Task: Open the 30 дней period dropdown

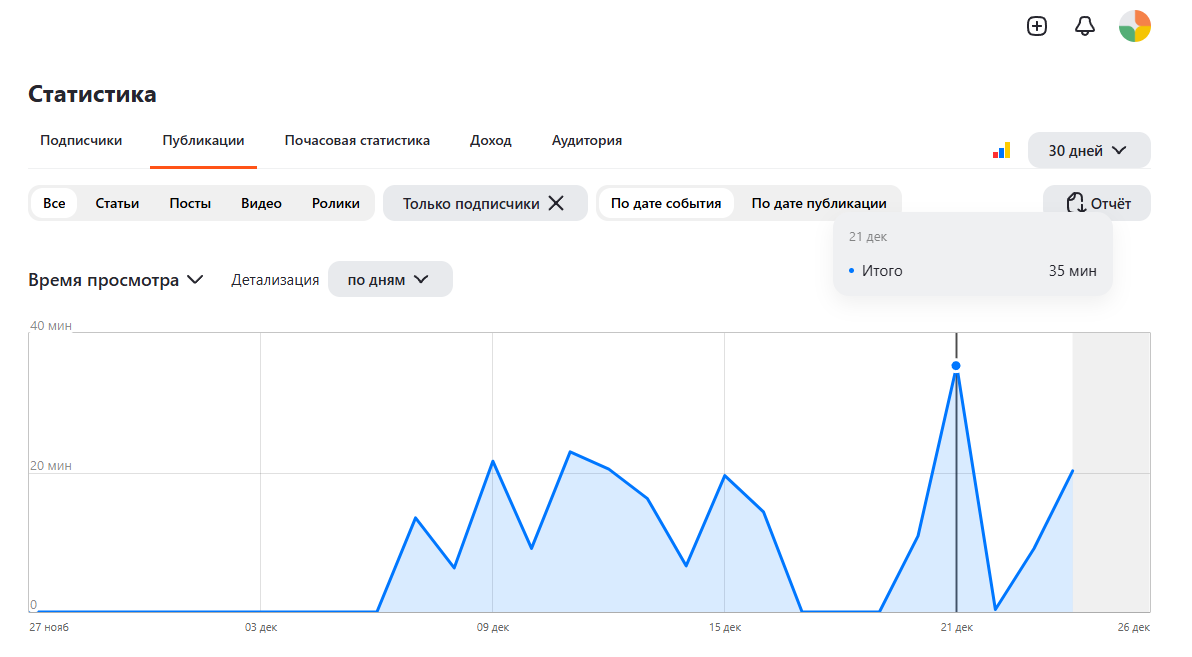Action: tap(1089, 151)
